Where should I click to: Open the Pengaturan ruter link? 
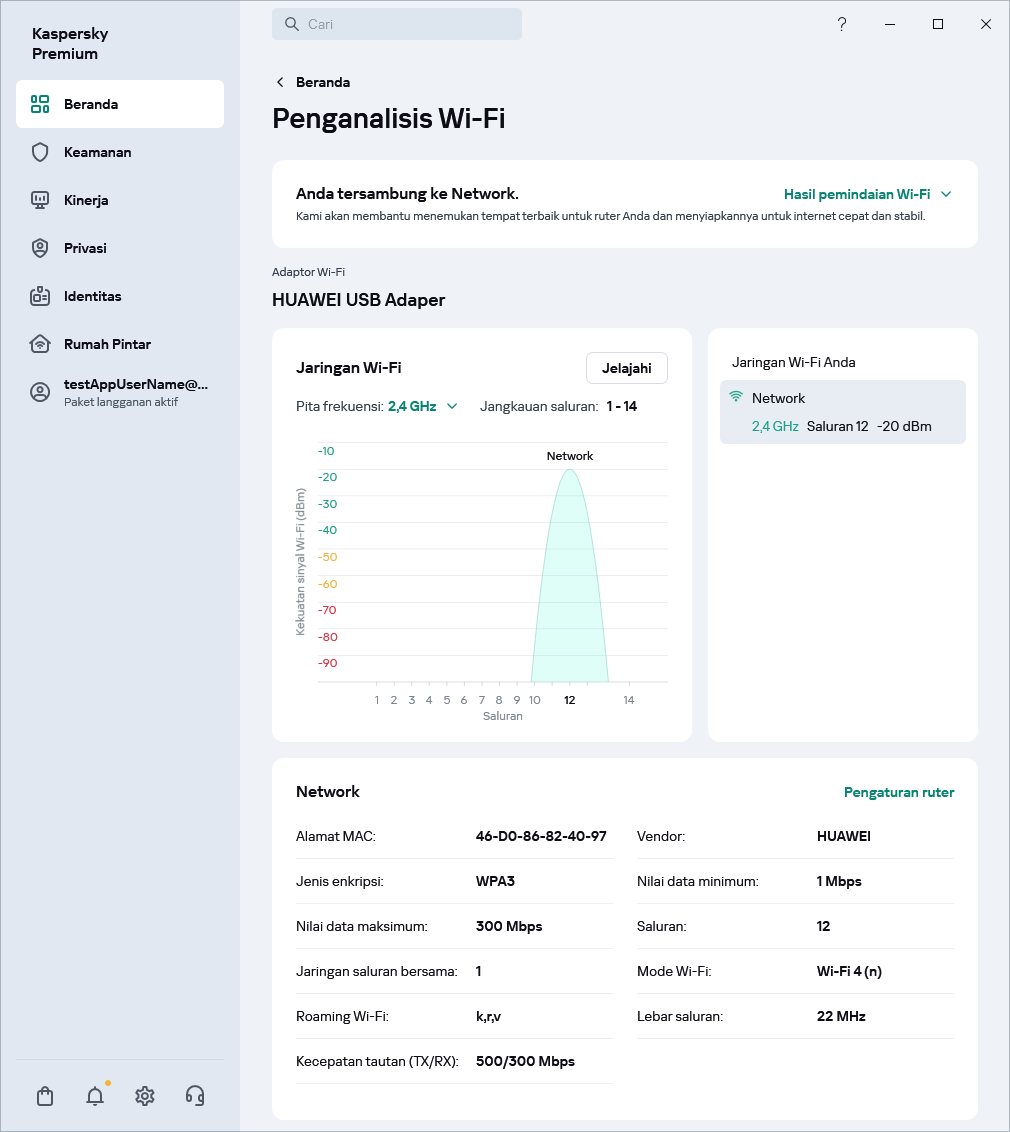pyautogui.click(x=898, y=792)
